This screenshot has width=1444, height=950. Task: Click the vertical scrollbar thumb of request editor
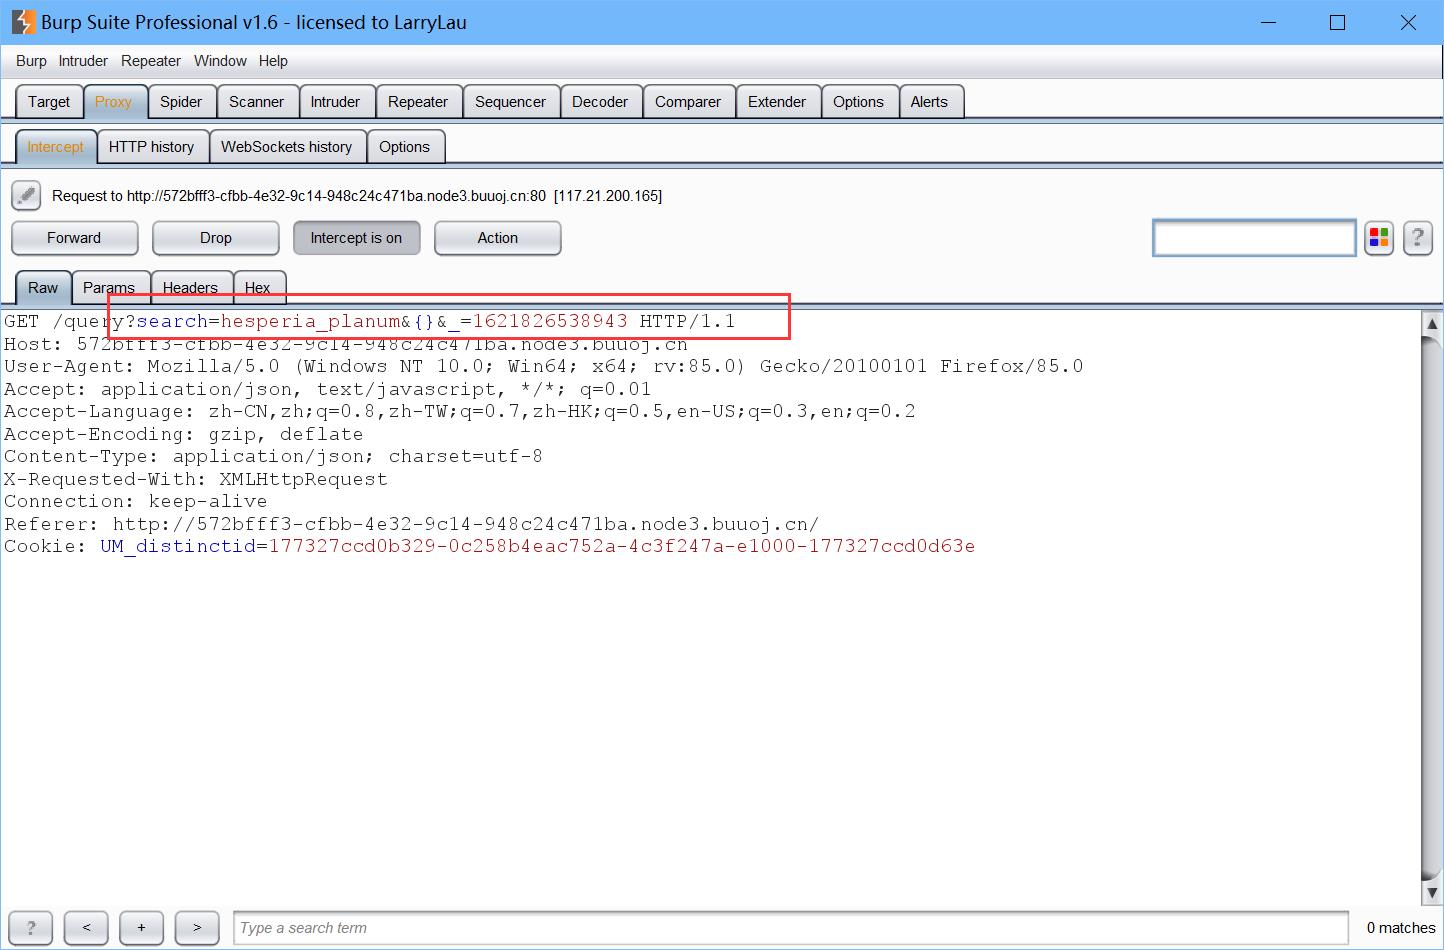point(1432,608)
